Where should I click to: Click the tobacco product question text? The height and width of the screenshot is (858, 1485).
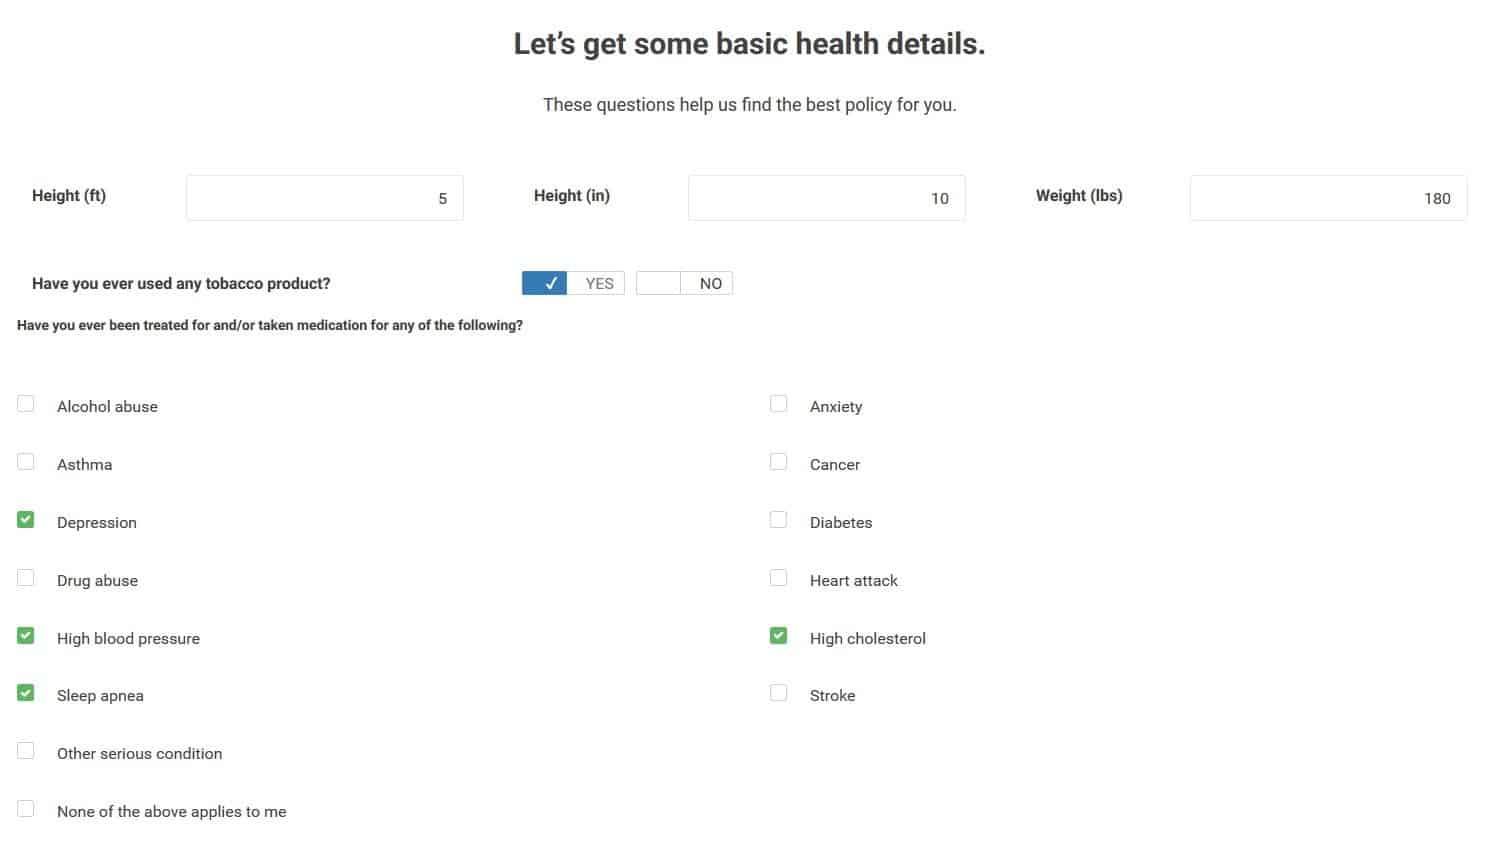pos(181,284)
